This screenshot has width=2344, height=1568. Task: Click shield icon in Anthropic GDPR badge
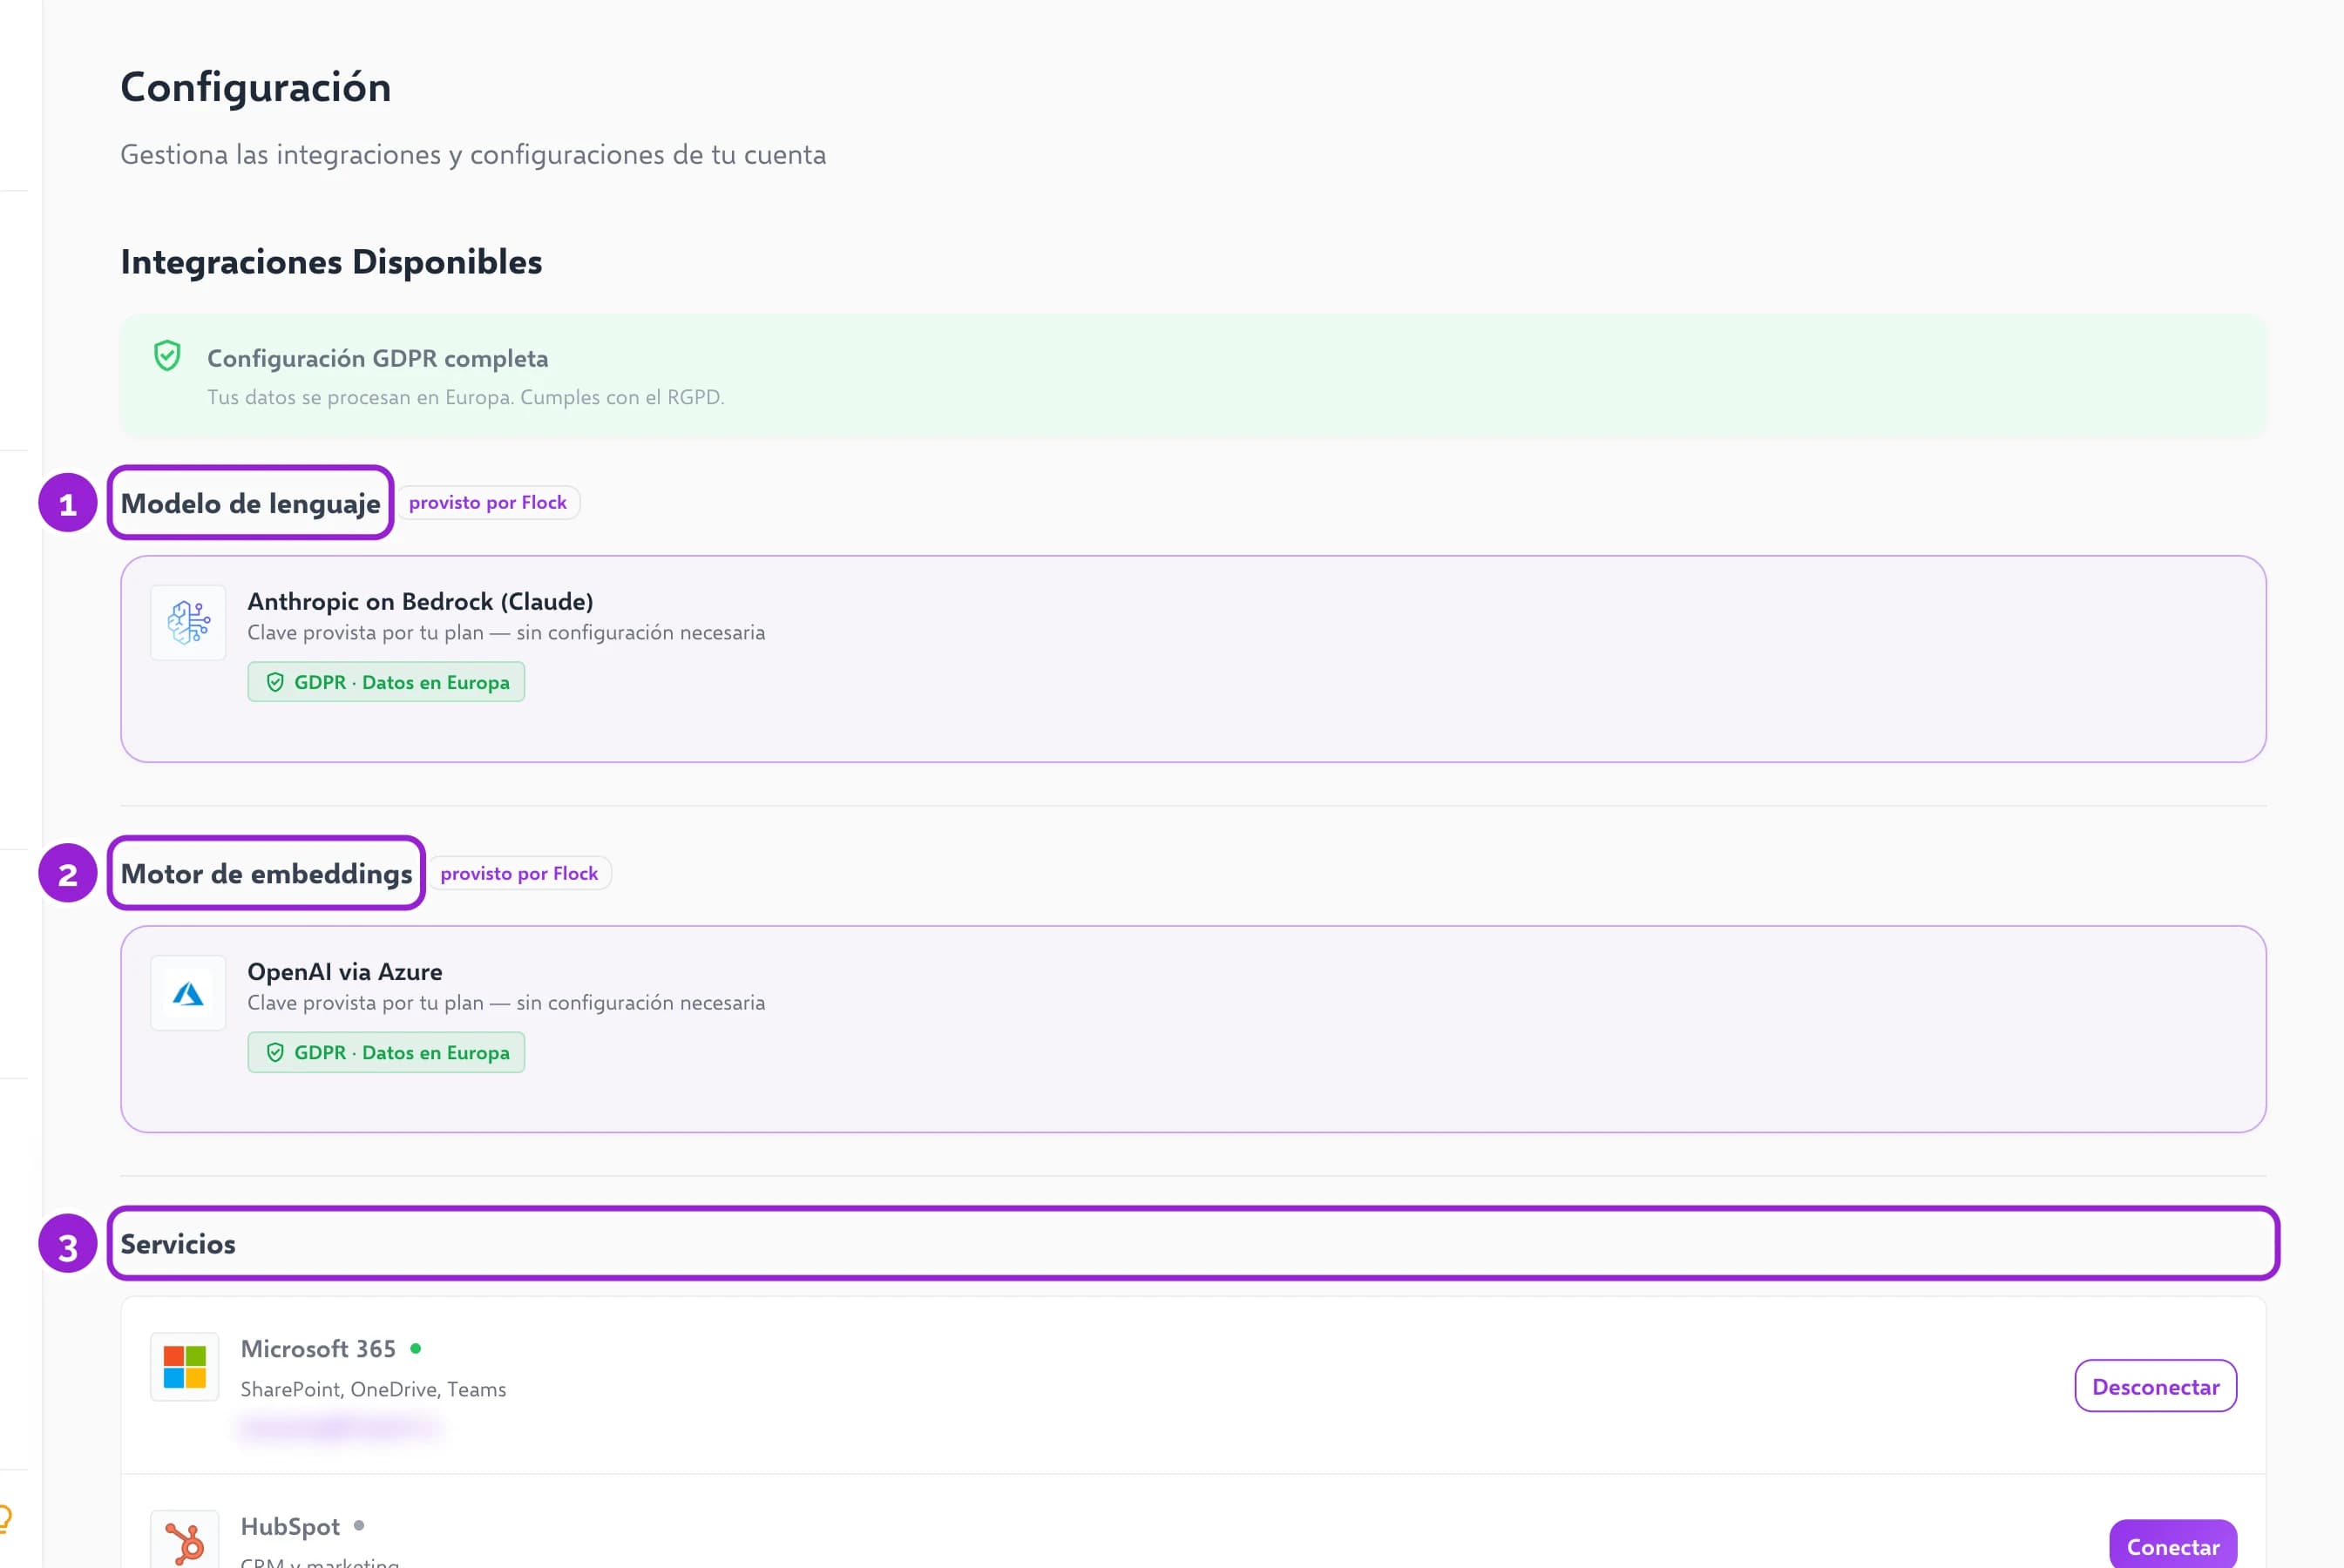275,682
